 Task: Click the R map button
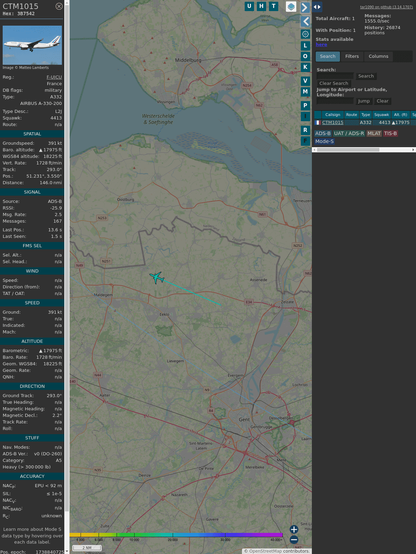click(305, 130)
